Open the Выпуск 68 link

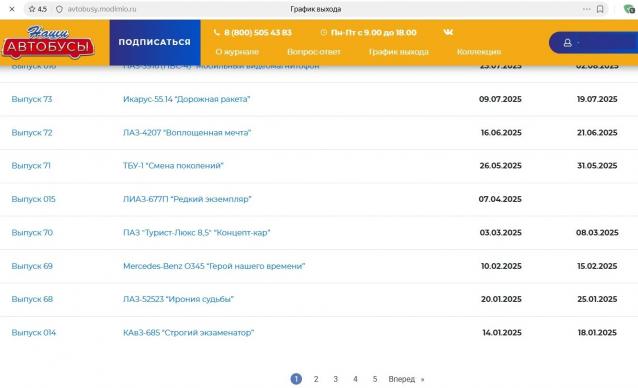32,299
